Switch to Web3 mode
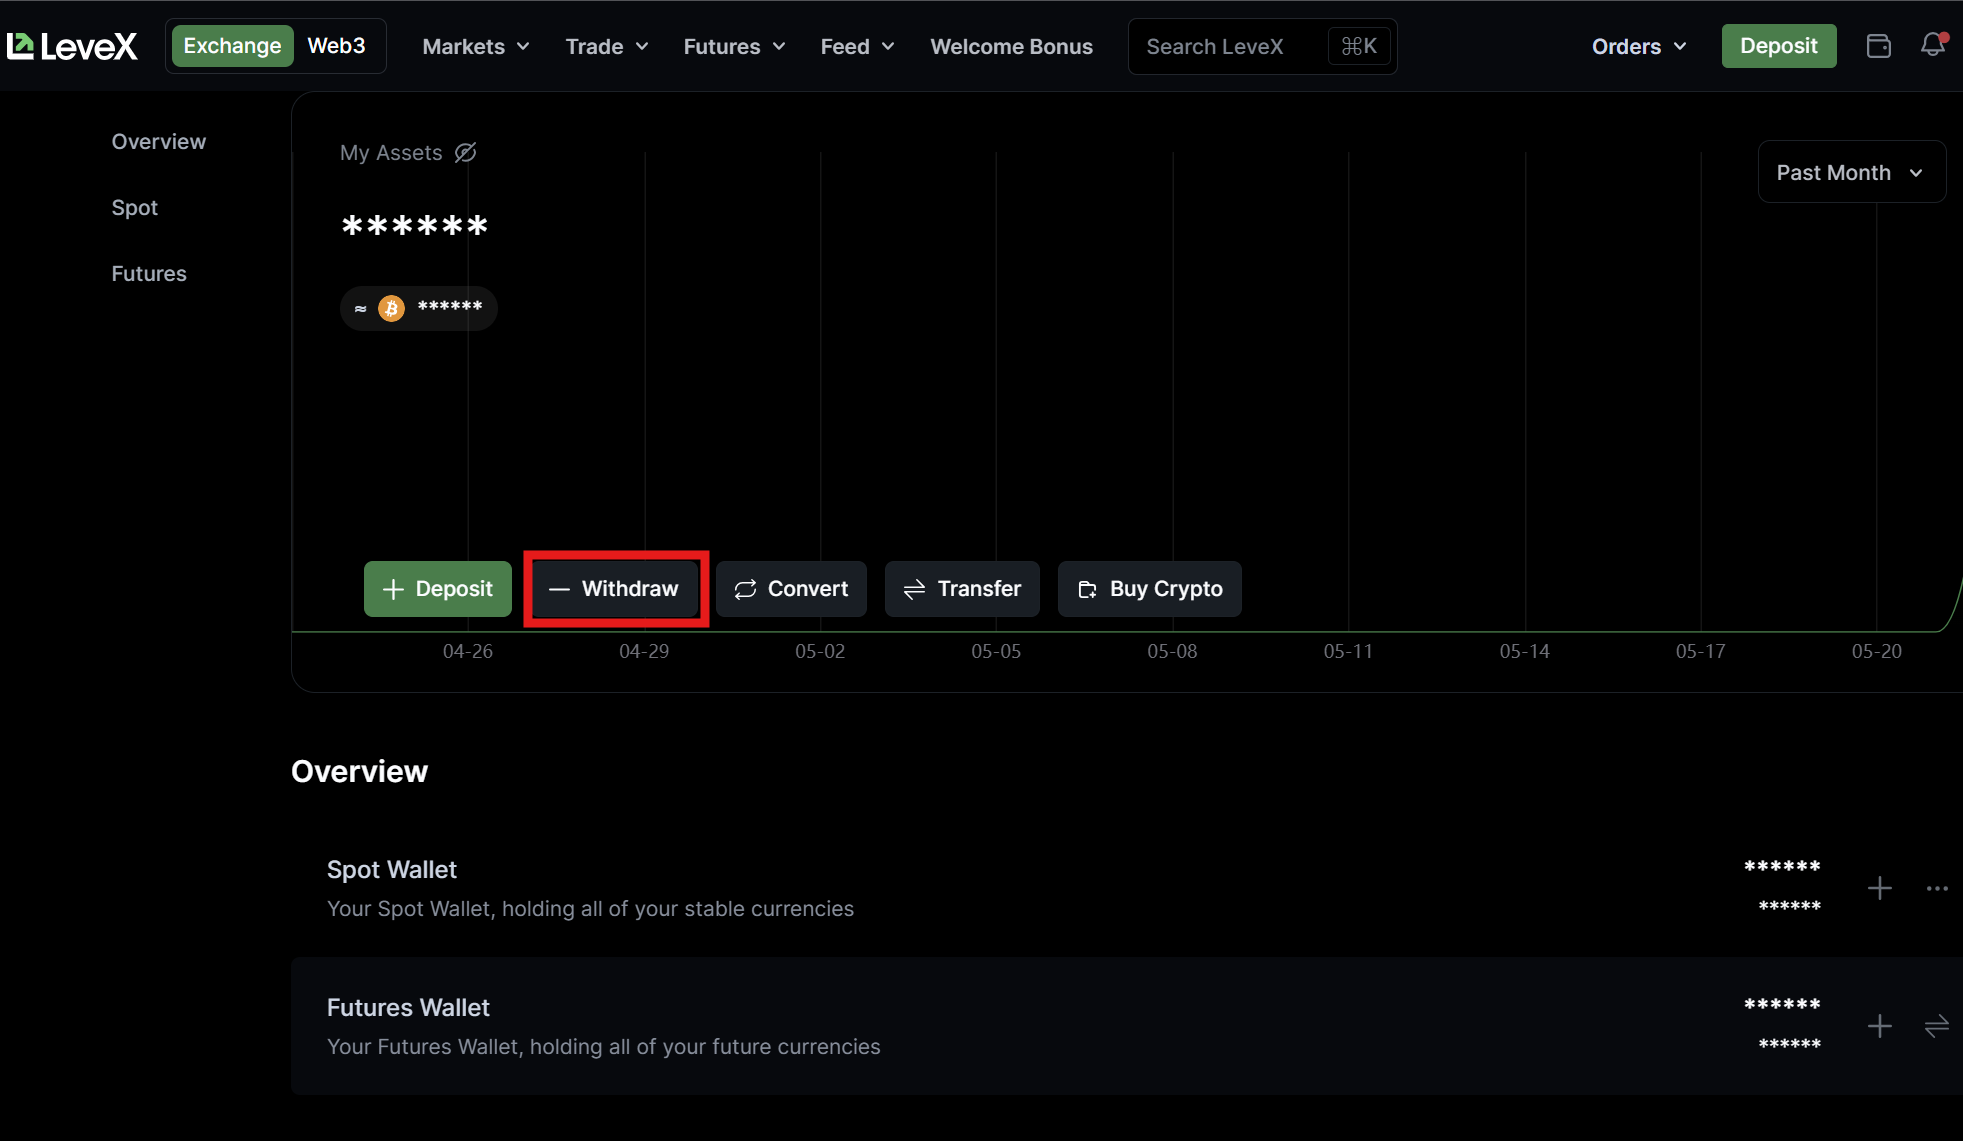The height and width of the screenshot is (1141, 1963). point(336,46)
